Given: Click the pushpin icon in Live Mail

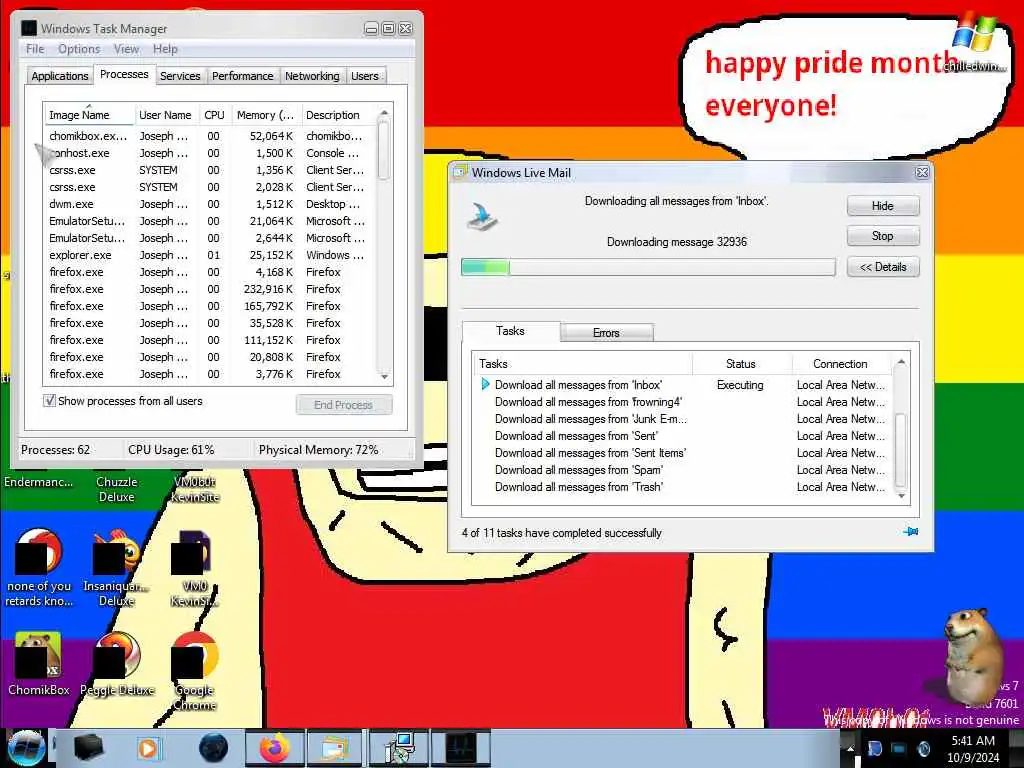Looking at the screenshot, I should click(910, 532).
